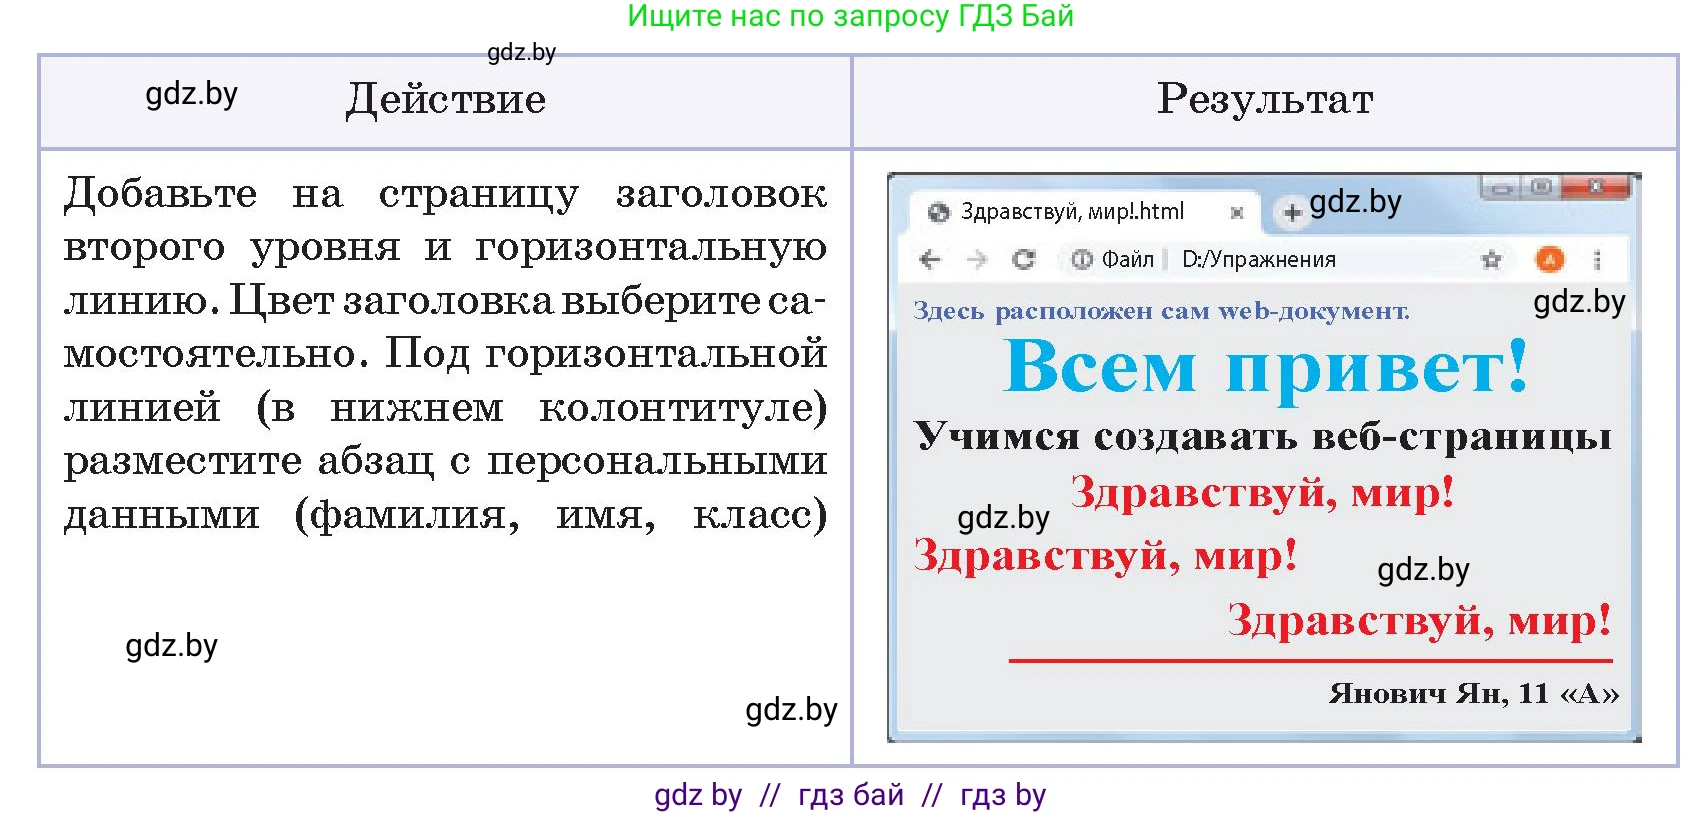Open the orange profile avatar
The height and width of the screenshot is (815, 1704).
[x=1549, y=260]
